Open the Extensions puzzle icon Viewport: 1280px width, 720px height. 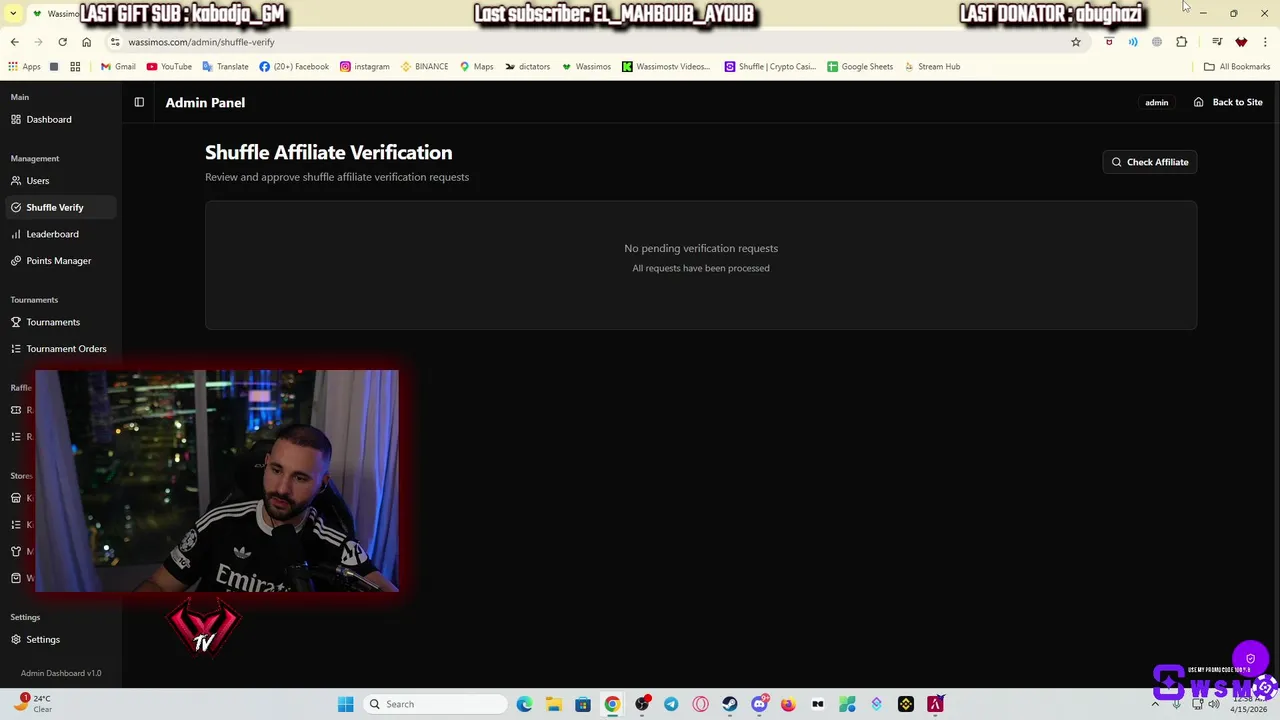coord(1181,42)
